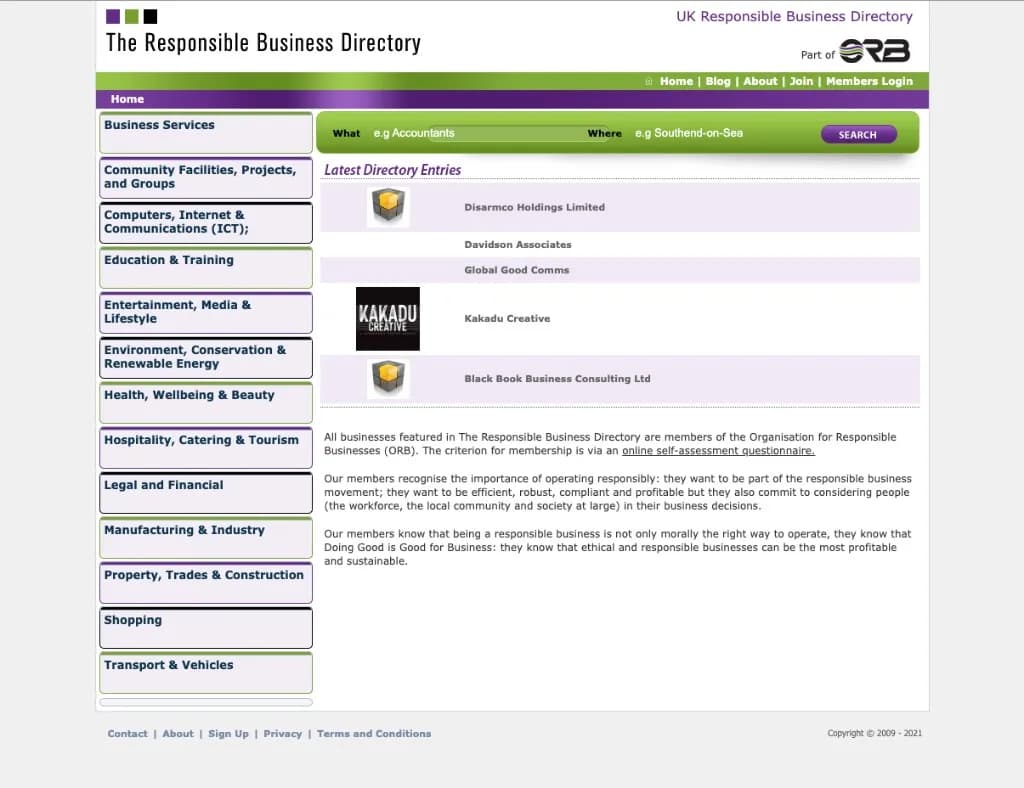
Task: Open Disarmco Holdings Limited cube logo
Action: [388, 207]
